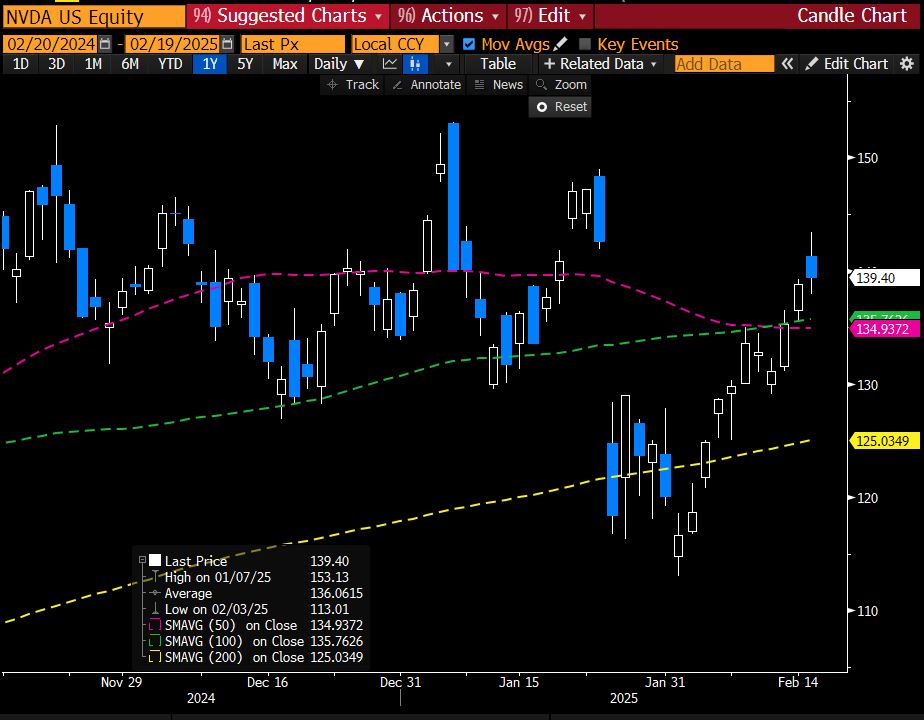Click the 'Low on 02/03/25' legend row

pos(216,609)
